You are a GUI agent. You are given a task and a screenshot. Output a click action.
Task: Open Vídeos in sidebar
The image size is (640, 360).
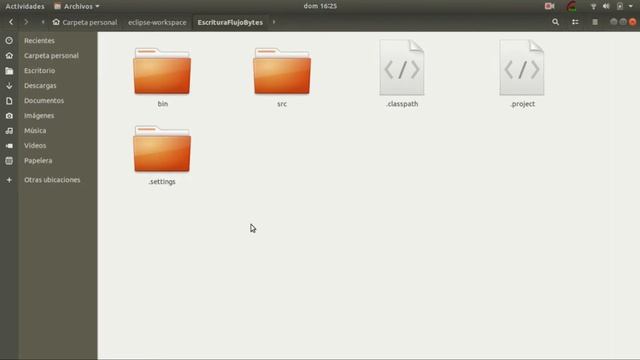point(35,146)
